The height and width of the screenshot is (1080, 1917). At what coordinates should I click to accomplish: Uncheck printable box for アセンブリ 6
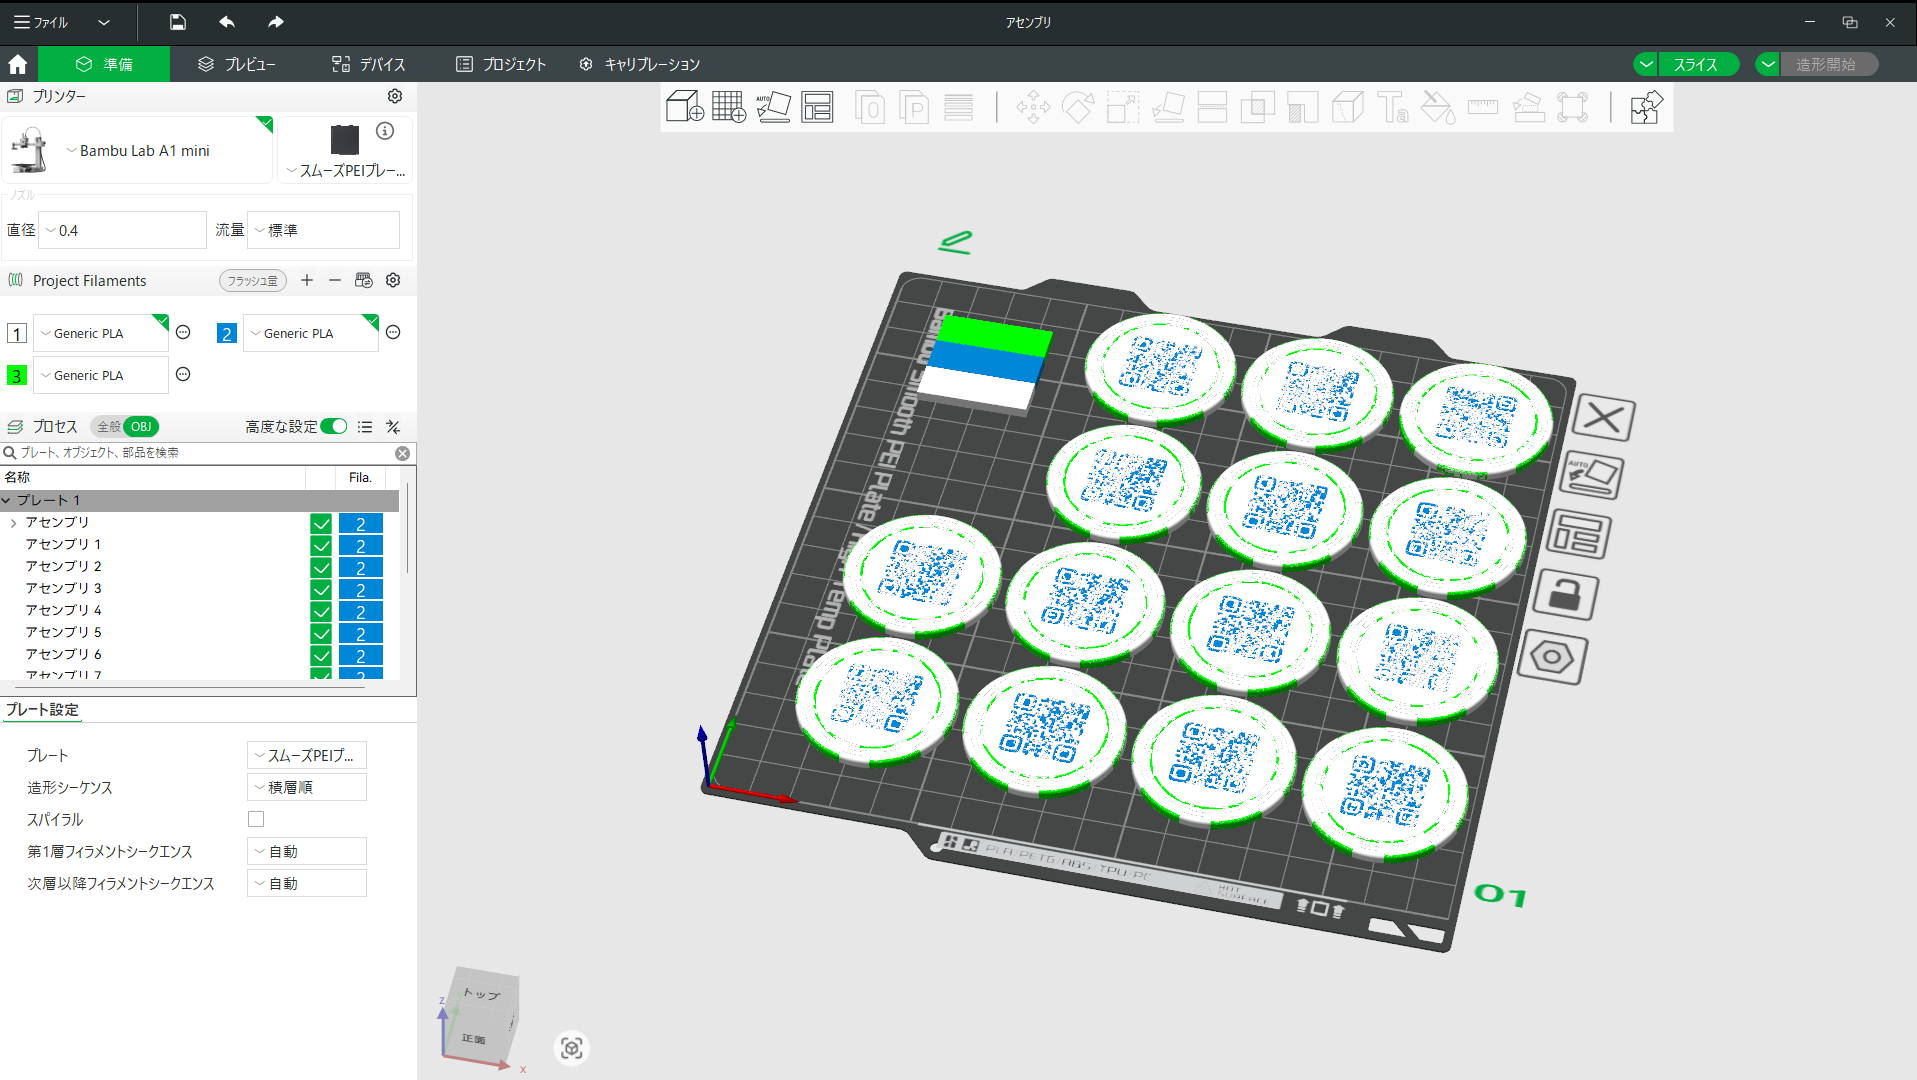321,655
